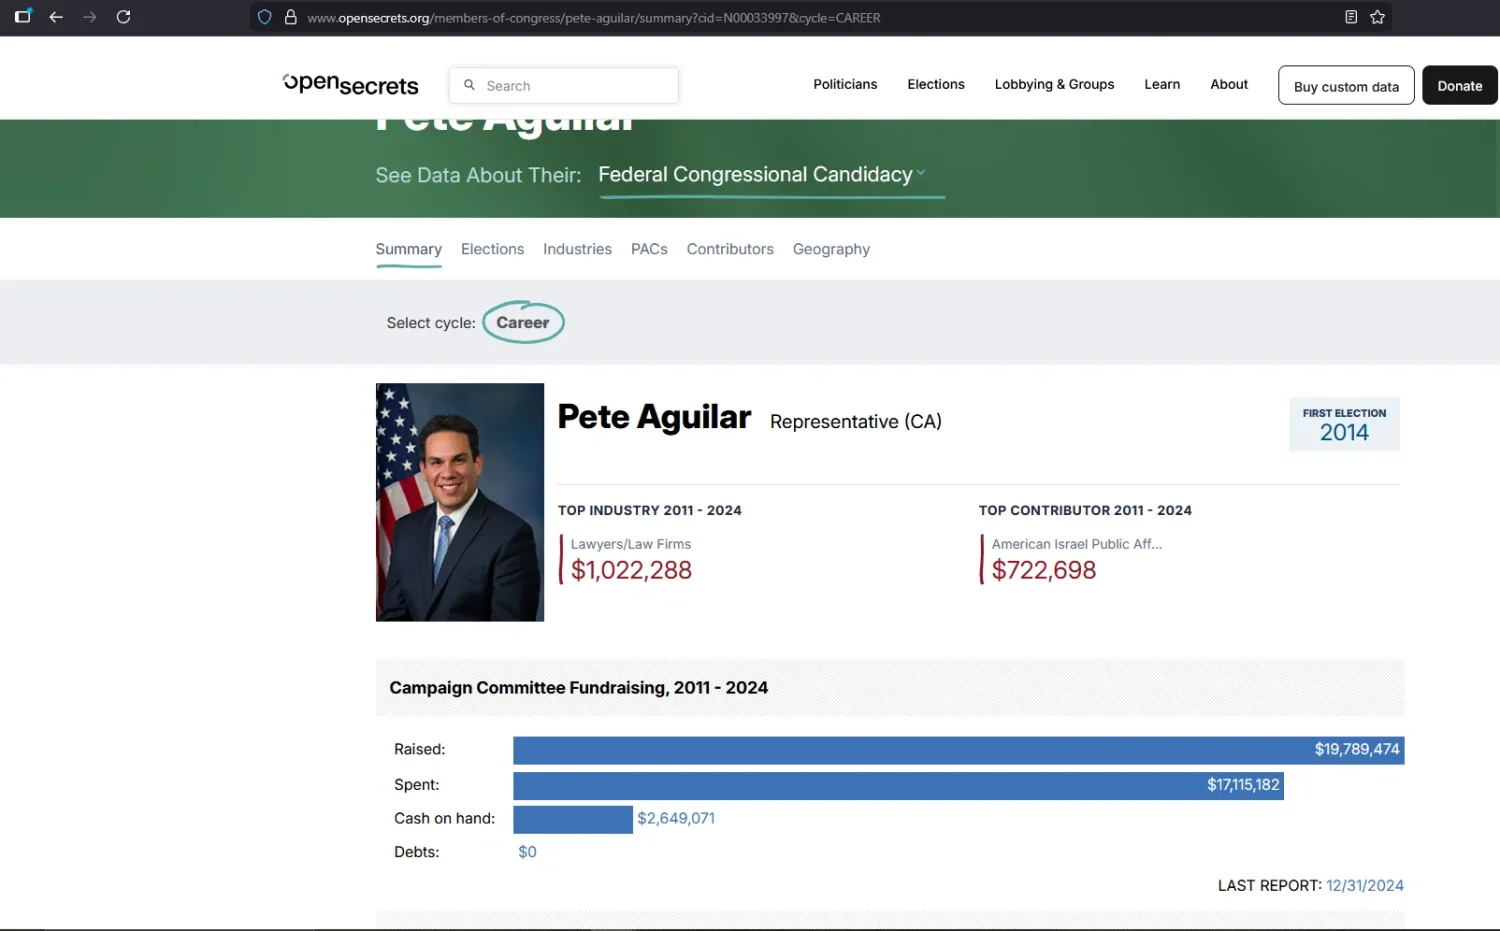Image resolution: width=1500 pixels, height=931 pixels.
Task: Click the 12/31/2024 last report date
Action: click(x=1365, y=886)
